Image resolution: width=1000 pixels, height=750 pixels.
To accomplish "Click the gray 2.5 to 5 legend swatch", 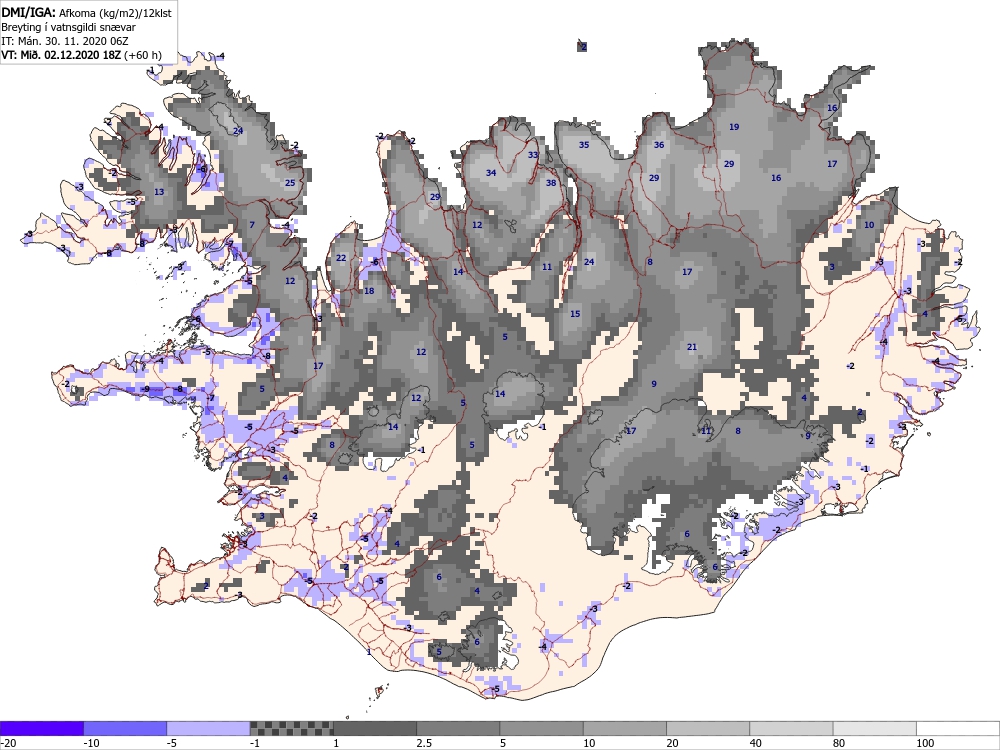I will pos(458,729).
